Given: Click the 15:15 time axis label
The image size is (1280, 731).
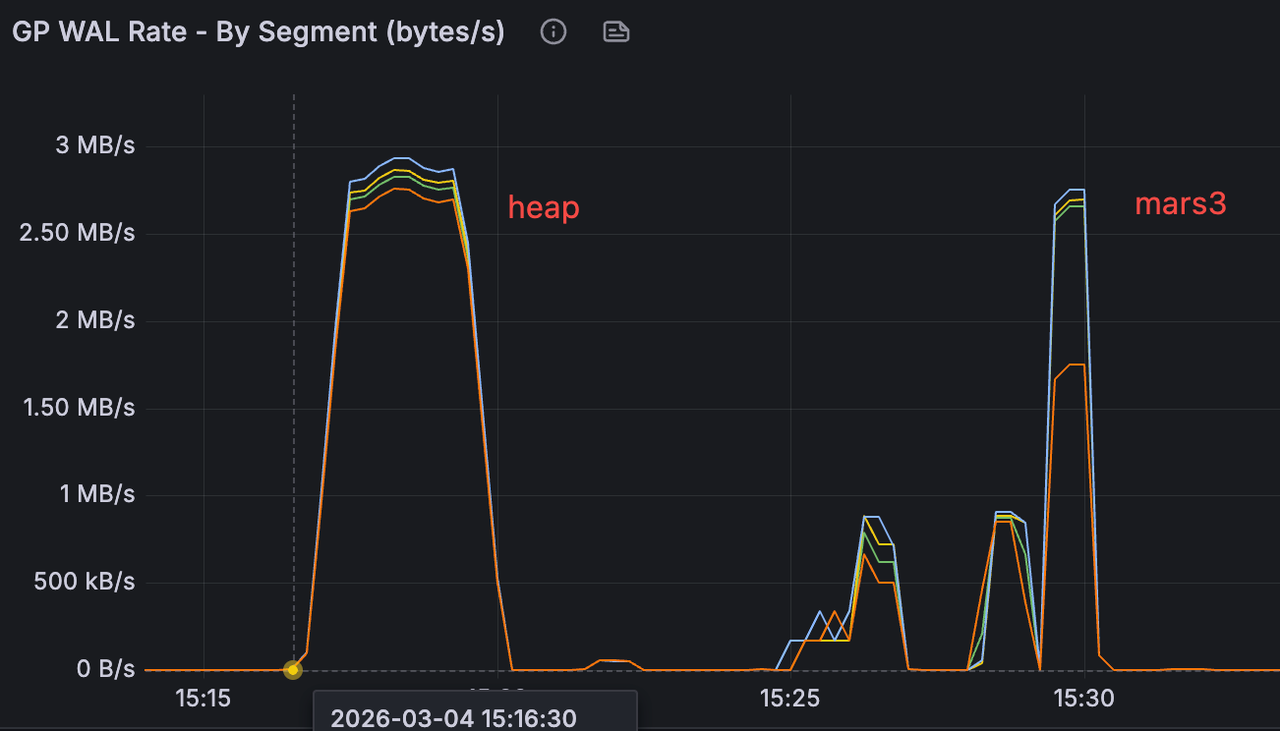Looking at the screenshot, I should pos(203,698).
